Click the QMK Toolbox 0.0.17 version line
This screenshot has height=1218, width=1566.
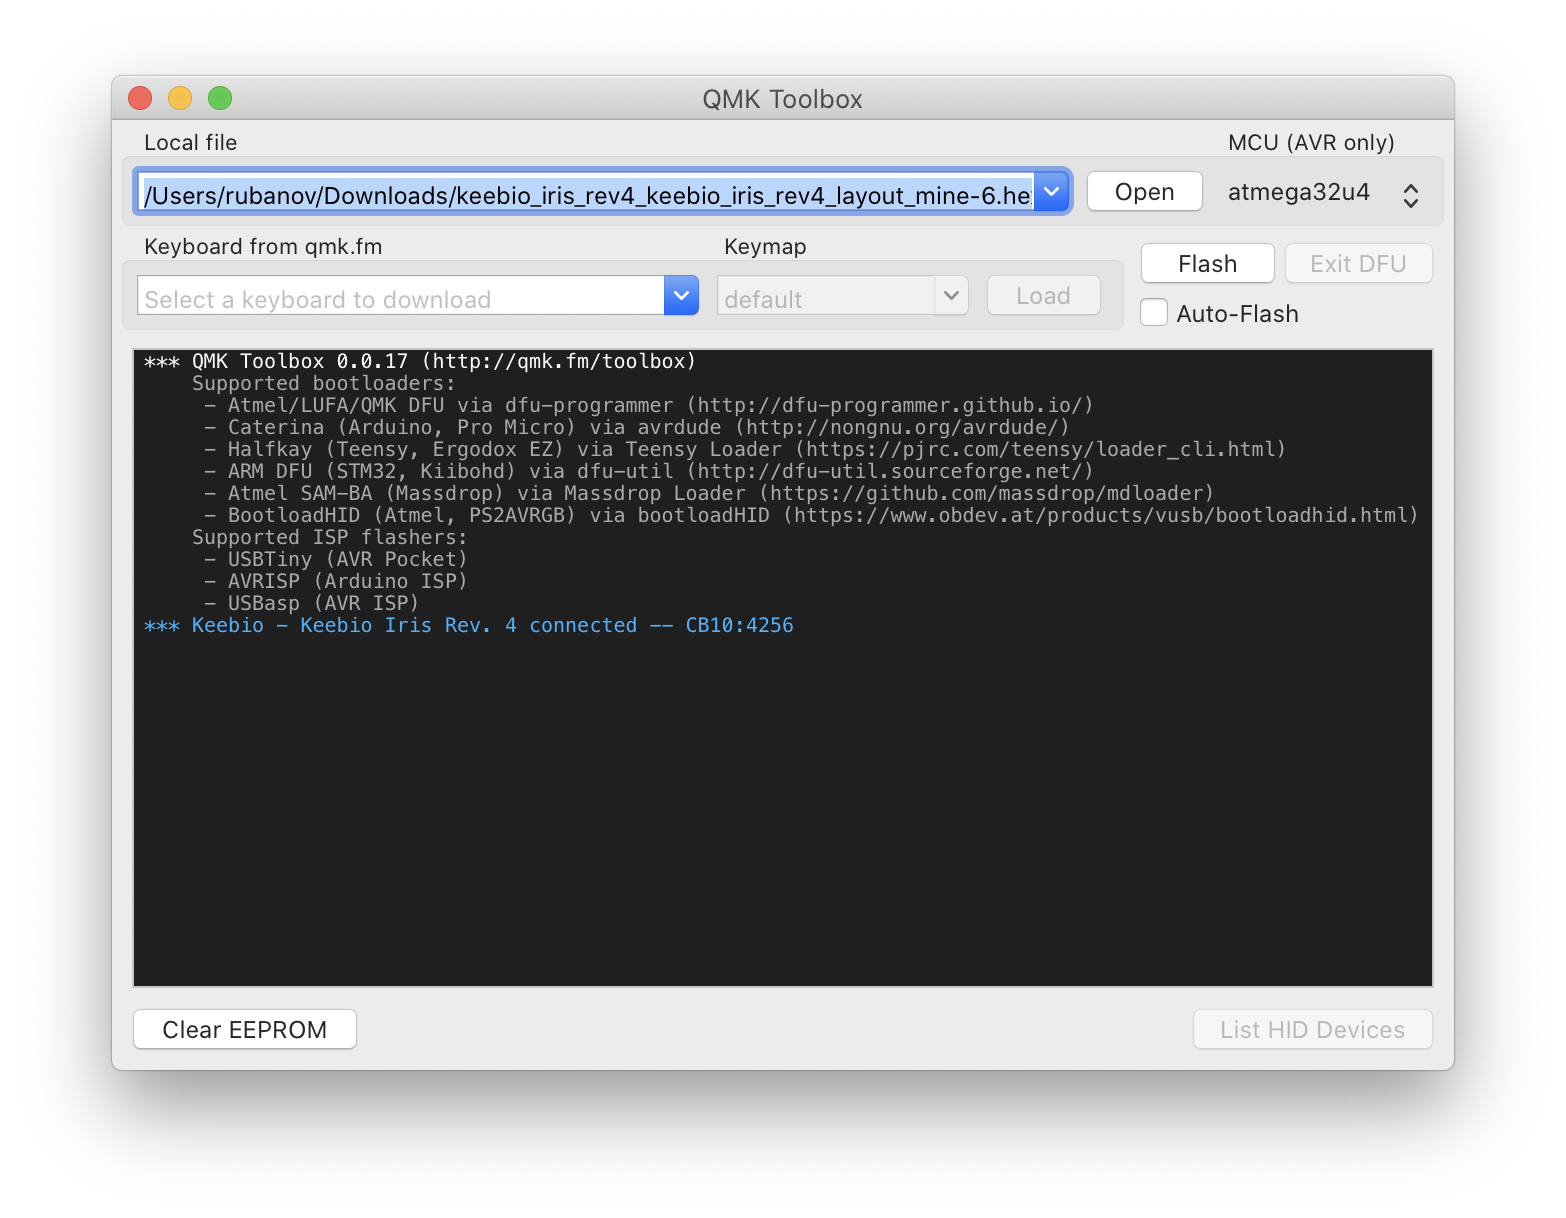420,361
